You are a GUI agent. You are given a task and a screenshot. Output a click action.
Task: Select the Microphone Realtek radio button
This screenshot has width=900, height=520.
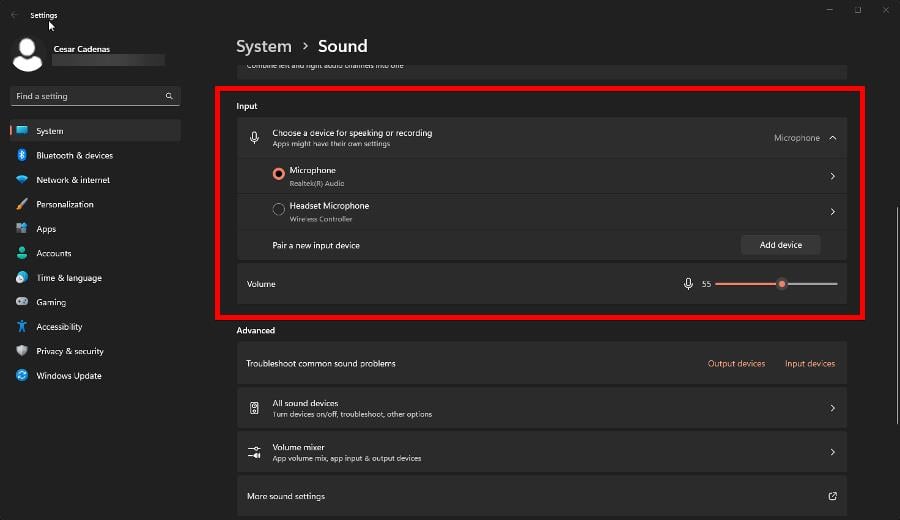278,174
